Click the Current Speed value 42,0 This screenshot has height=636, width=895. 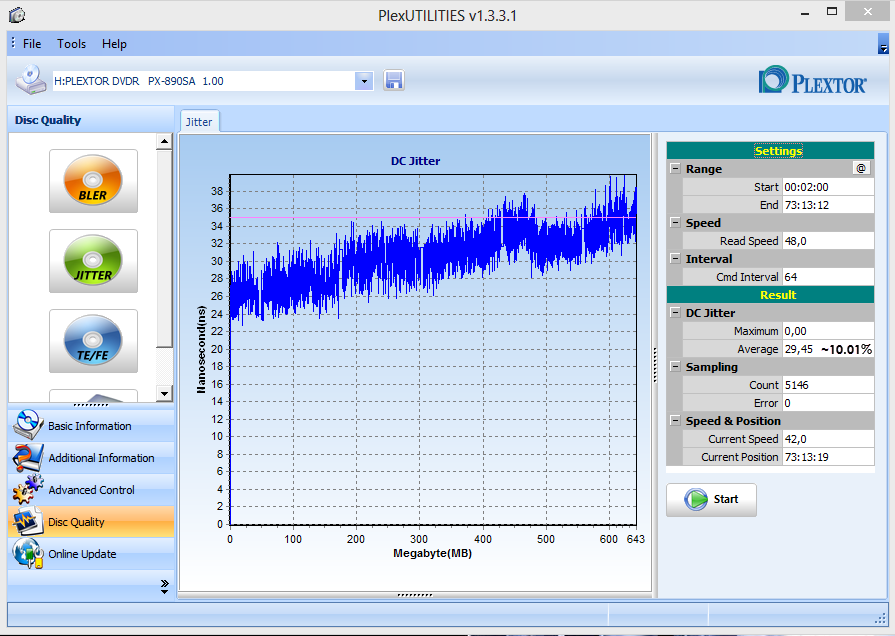click(x=828, y=439)
